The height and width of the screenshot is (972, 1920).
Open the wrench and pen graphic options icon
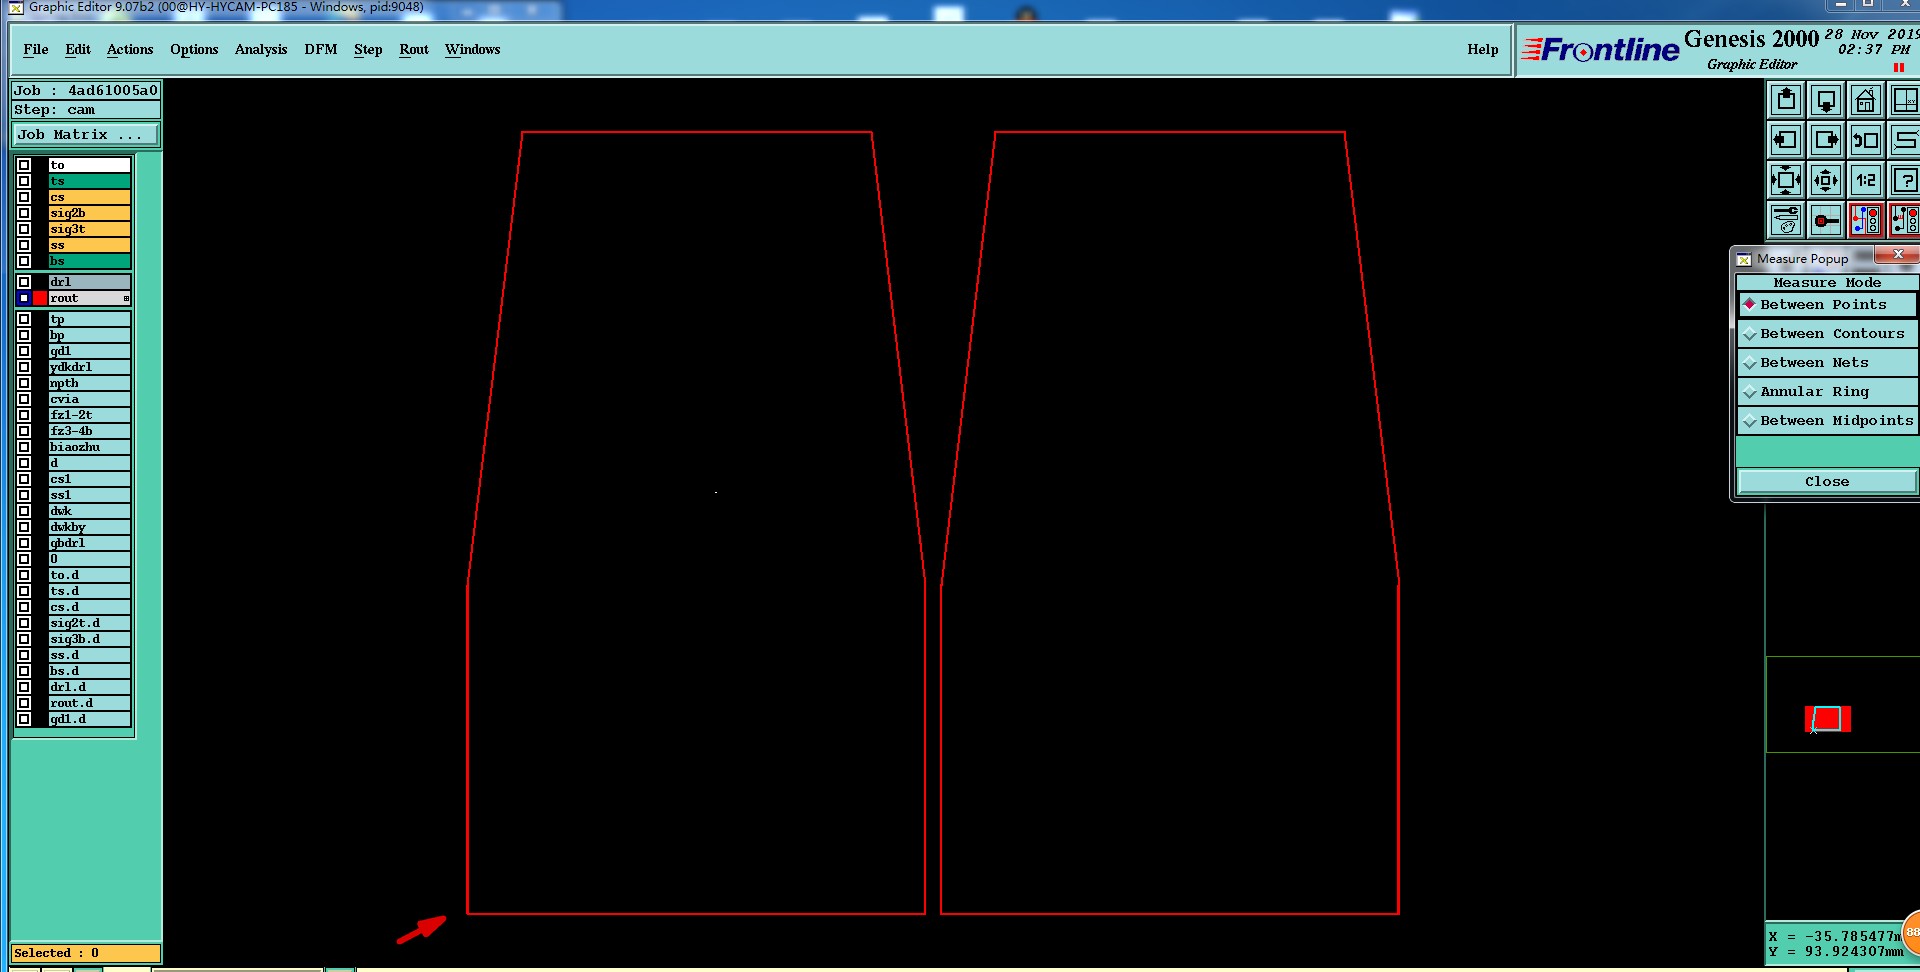[1786, 220]
